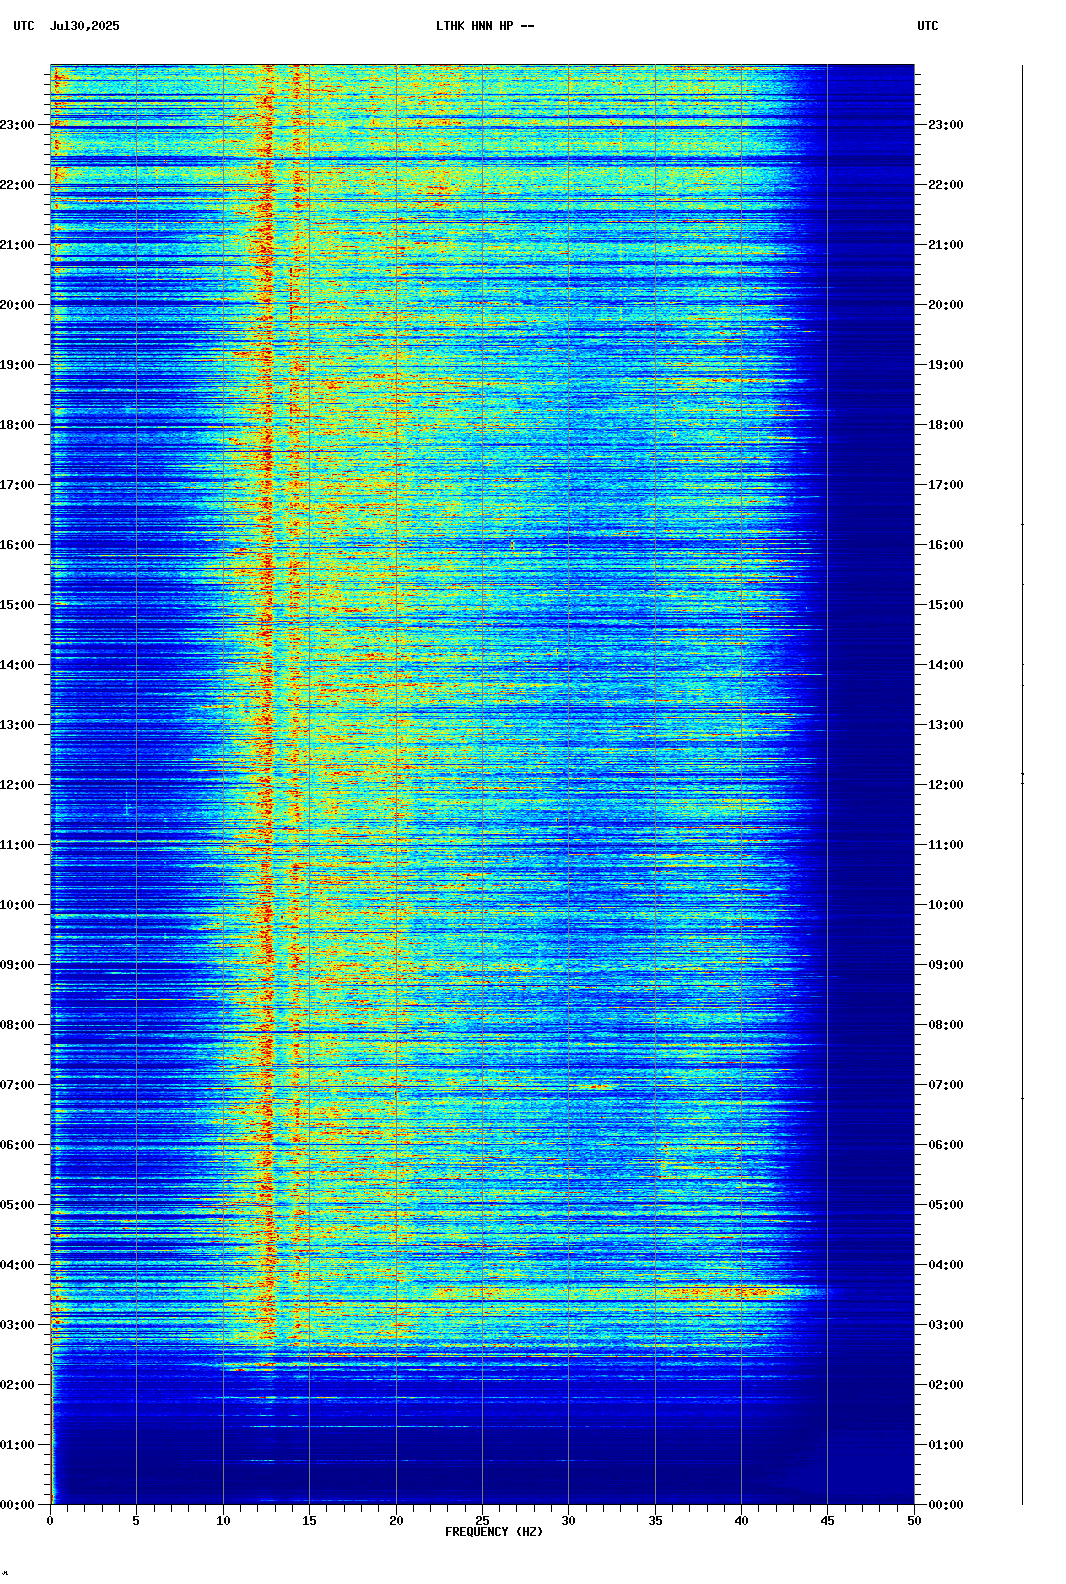Click the '10' frequency tick label
The image size is (1066, 1584).
pyautogui.click(x=223, y=1521)
